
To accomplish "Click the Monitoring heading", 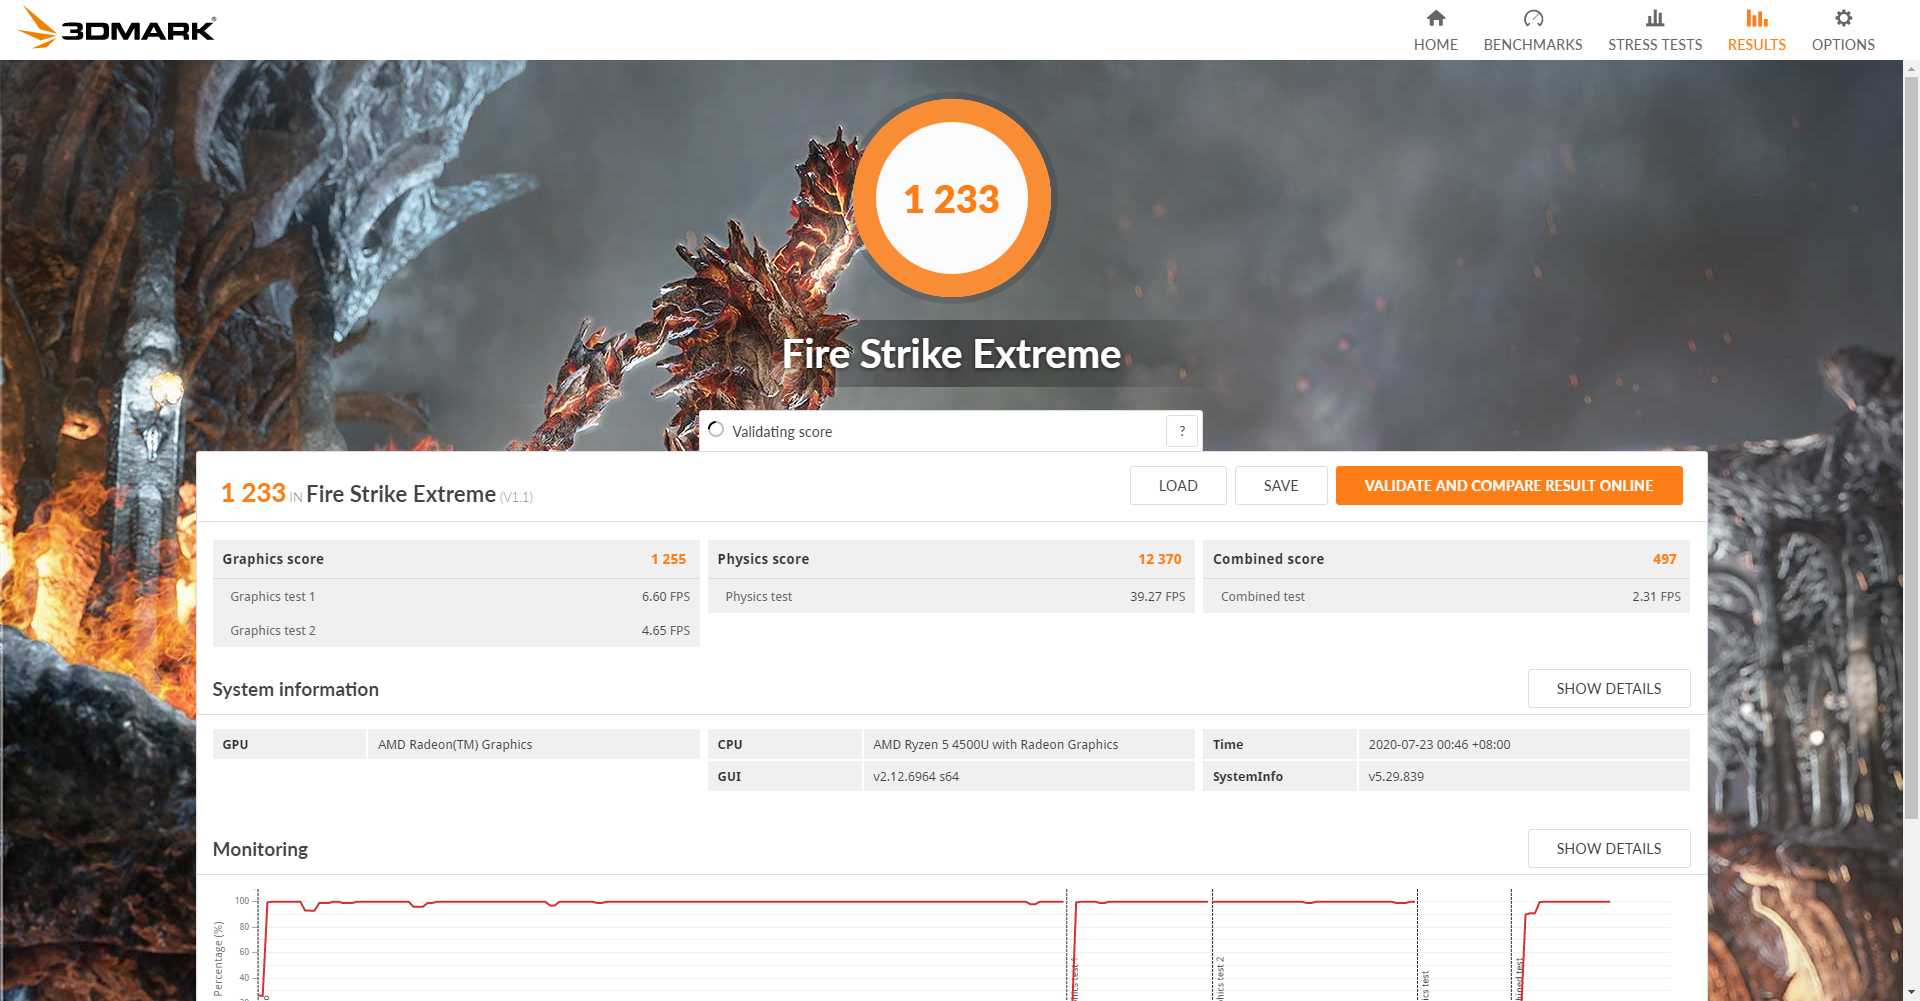I will coord(260,850).
